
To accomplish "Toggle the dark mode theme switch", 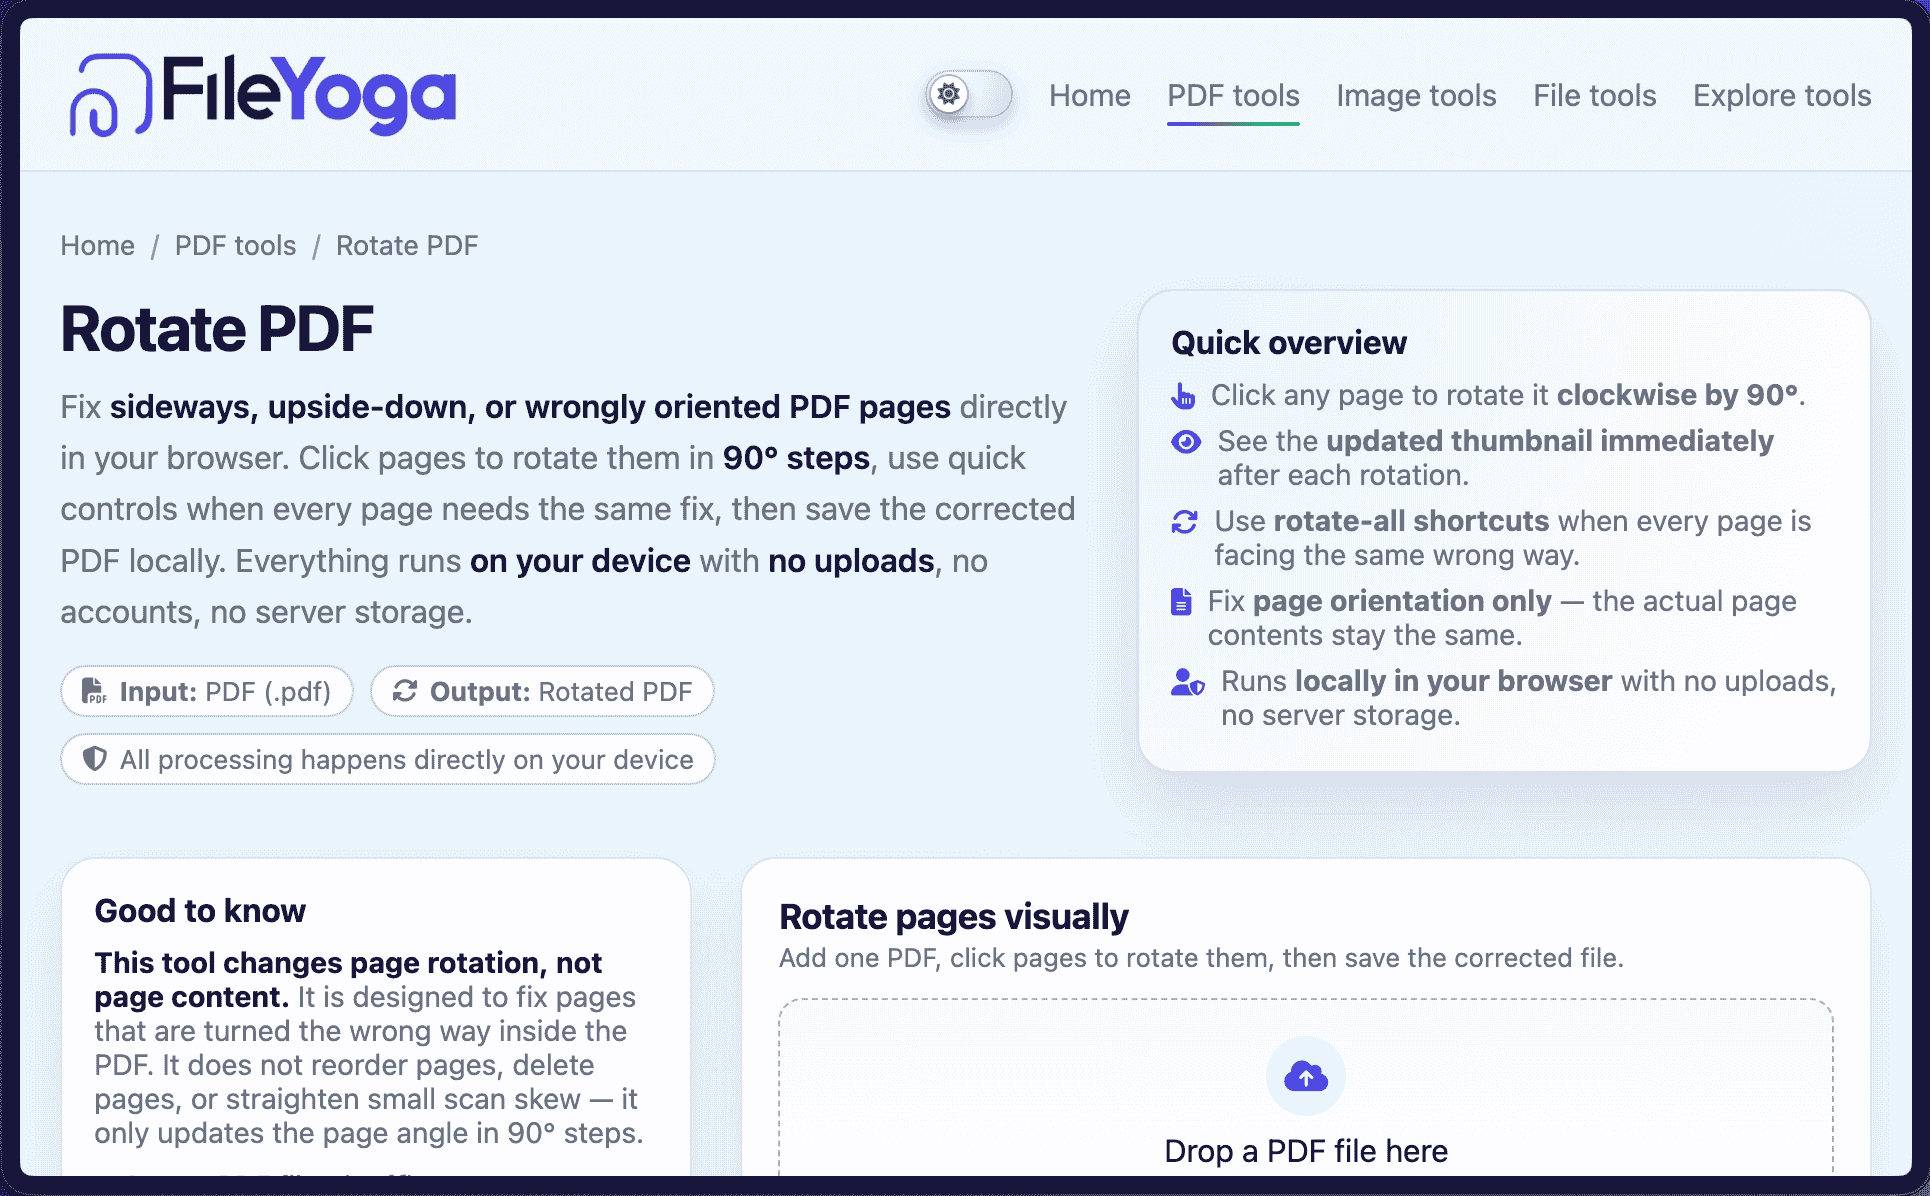I will pos(968,95).
